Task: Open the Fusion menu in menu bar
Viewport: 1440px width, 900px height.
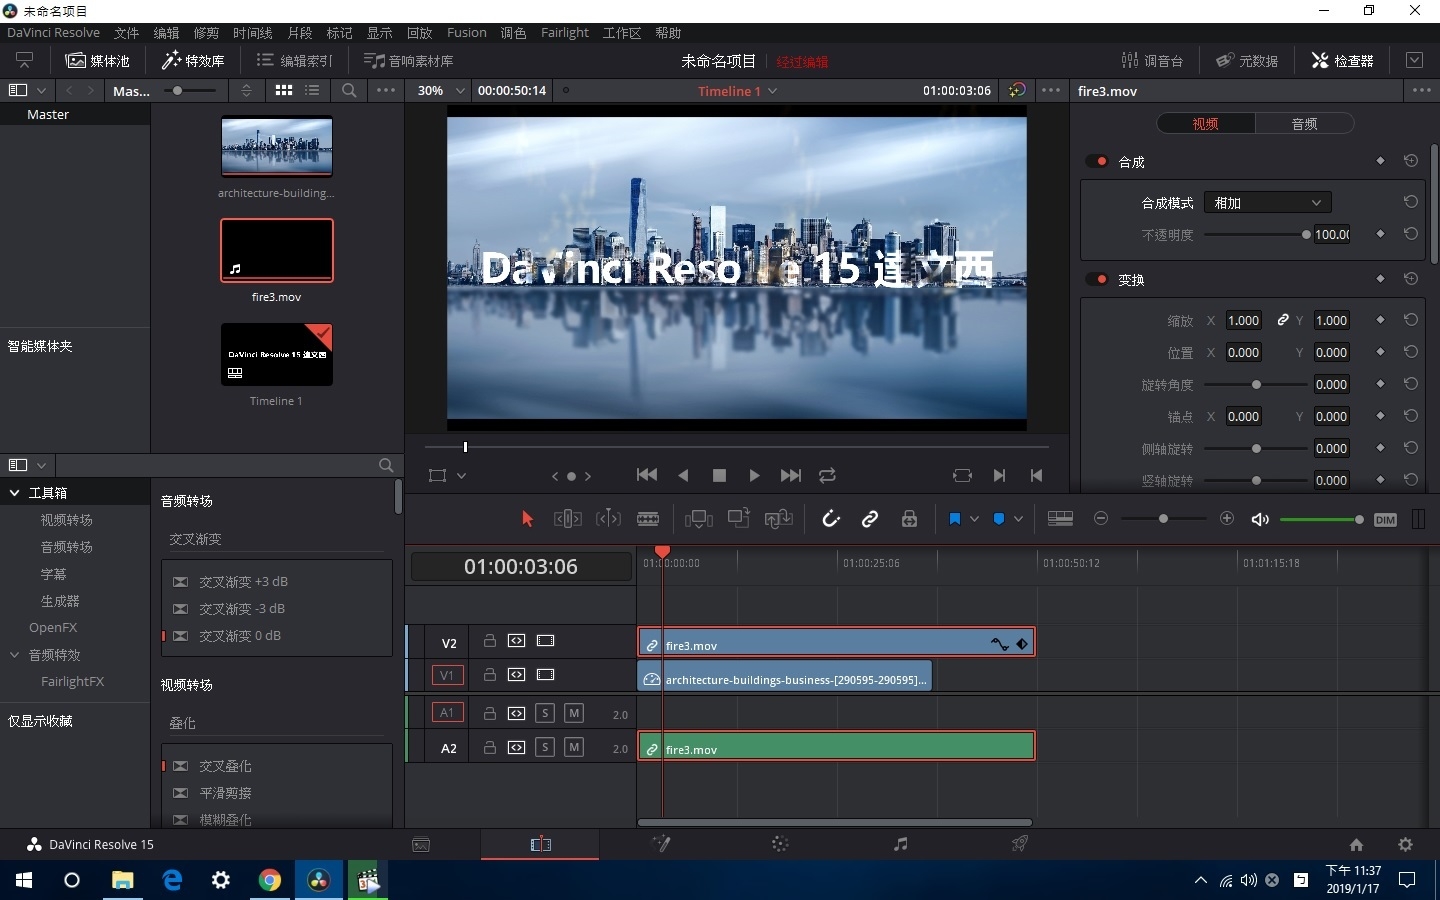Action: (467, 33)
